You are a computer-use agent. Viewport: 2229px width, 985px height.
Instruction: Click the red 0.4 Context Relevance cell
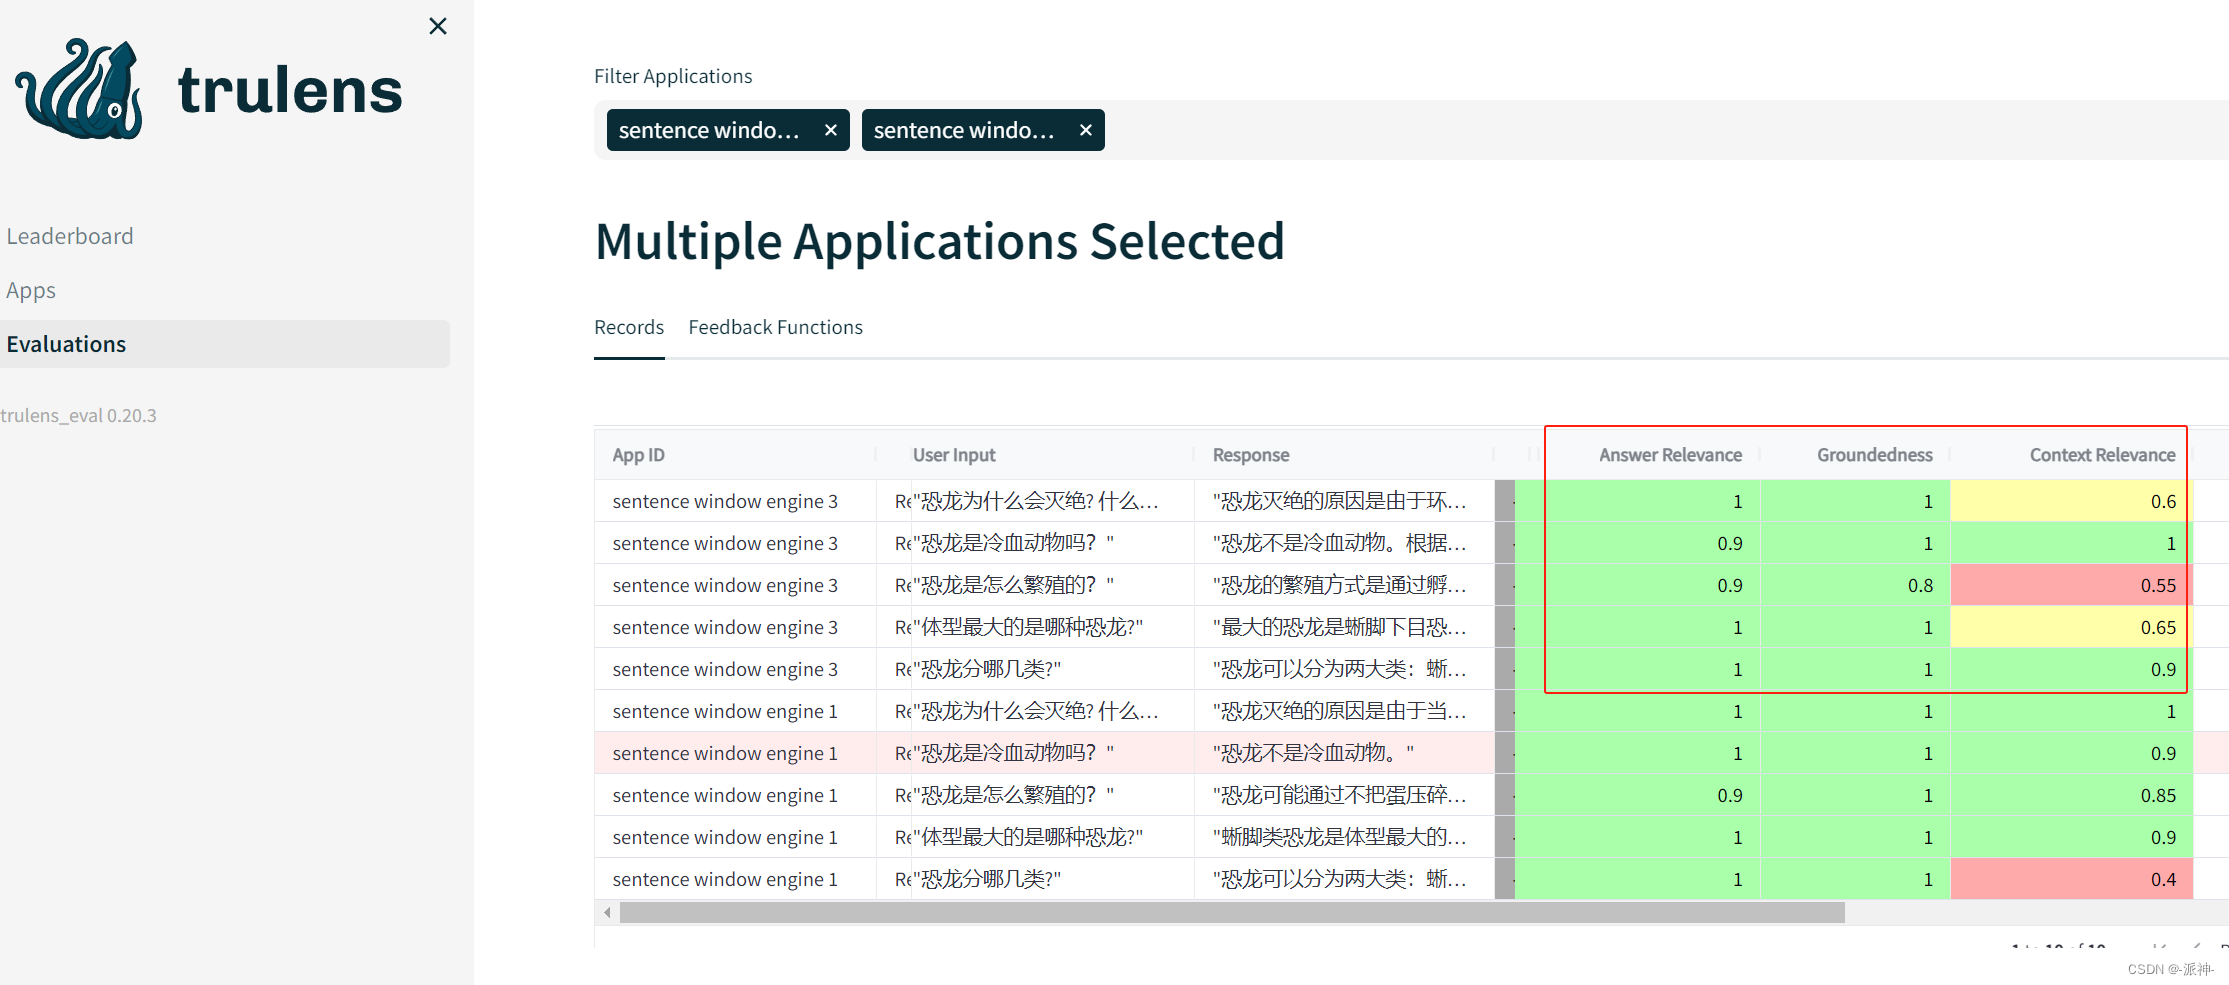[x=2071, y=879]
